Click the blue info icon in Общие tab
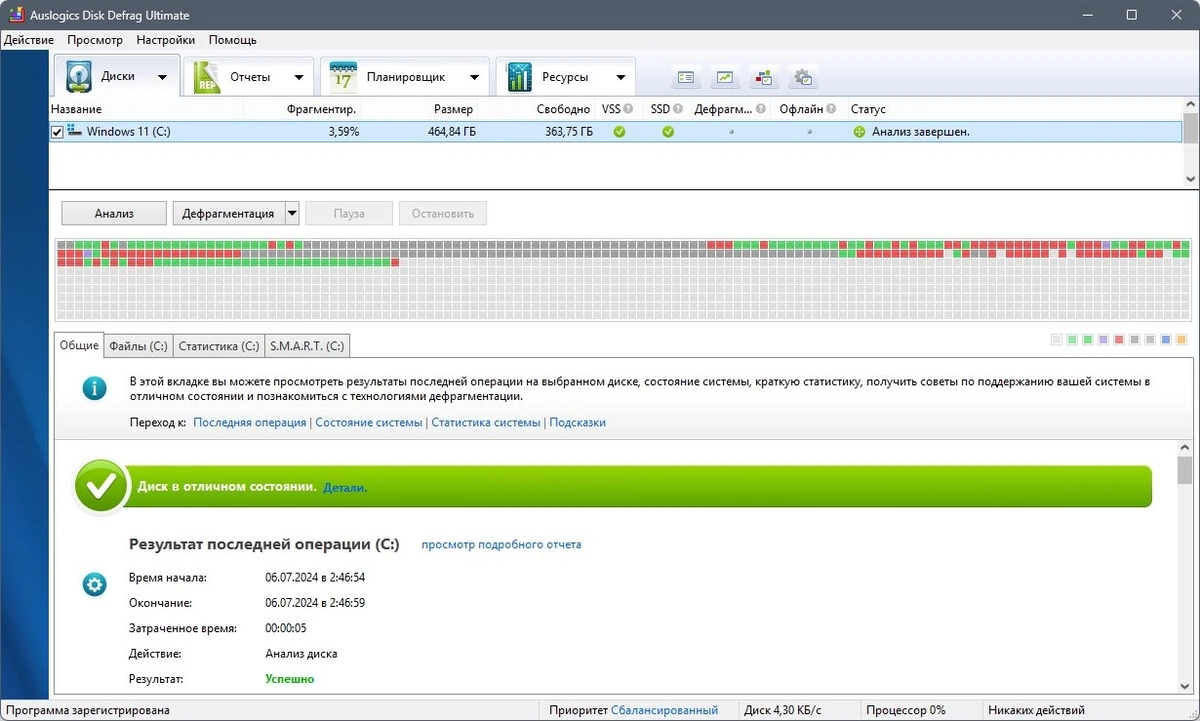 (x=94, y=388)
